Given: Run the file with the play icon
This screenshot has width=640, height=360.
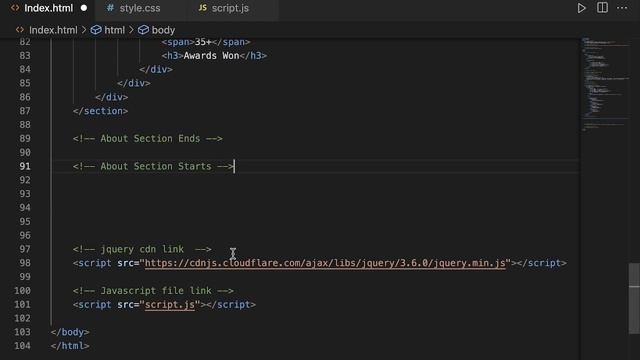Looking at the screenshot, I should pyautogui.click(x=581, y=8).
